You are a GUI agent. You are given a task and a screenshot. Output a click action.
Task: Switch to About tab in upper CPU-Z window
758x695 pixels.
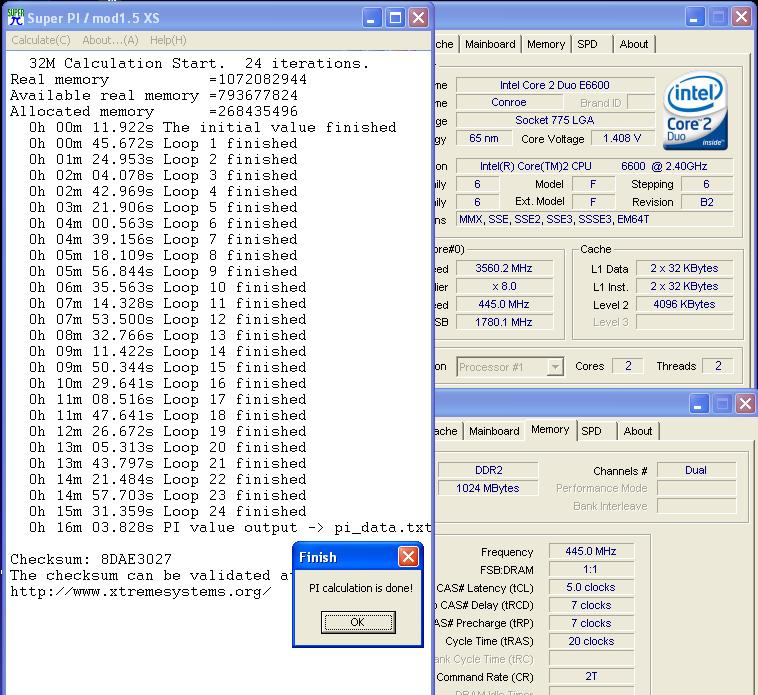pos(634,44)
